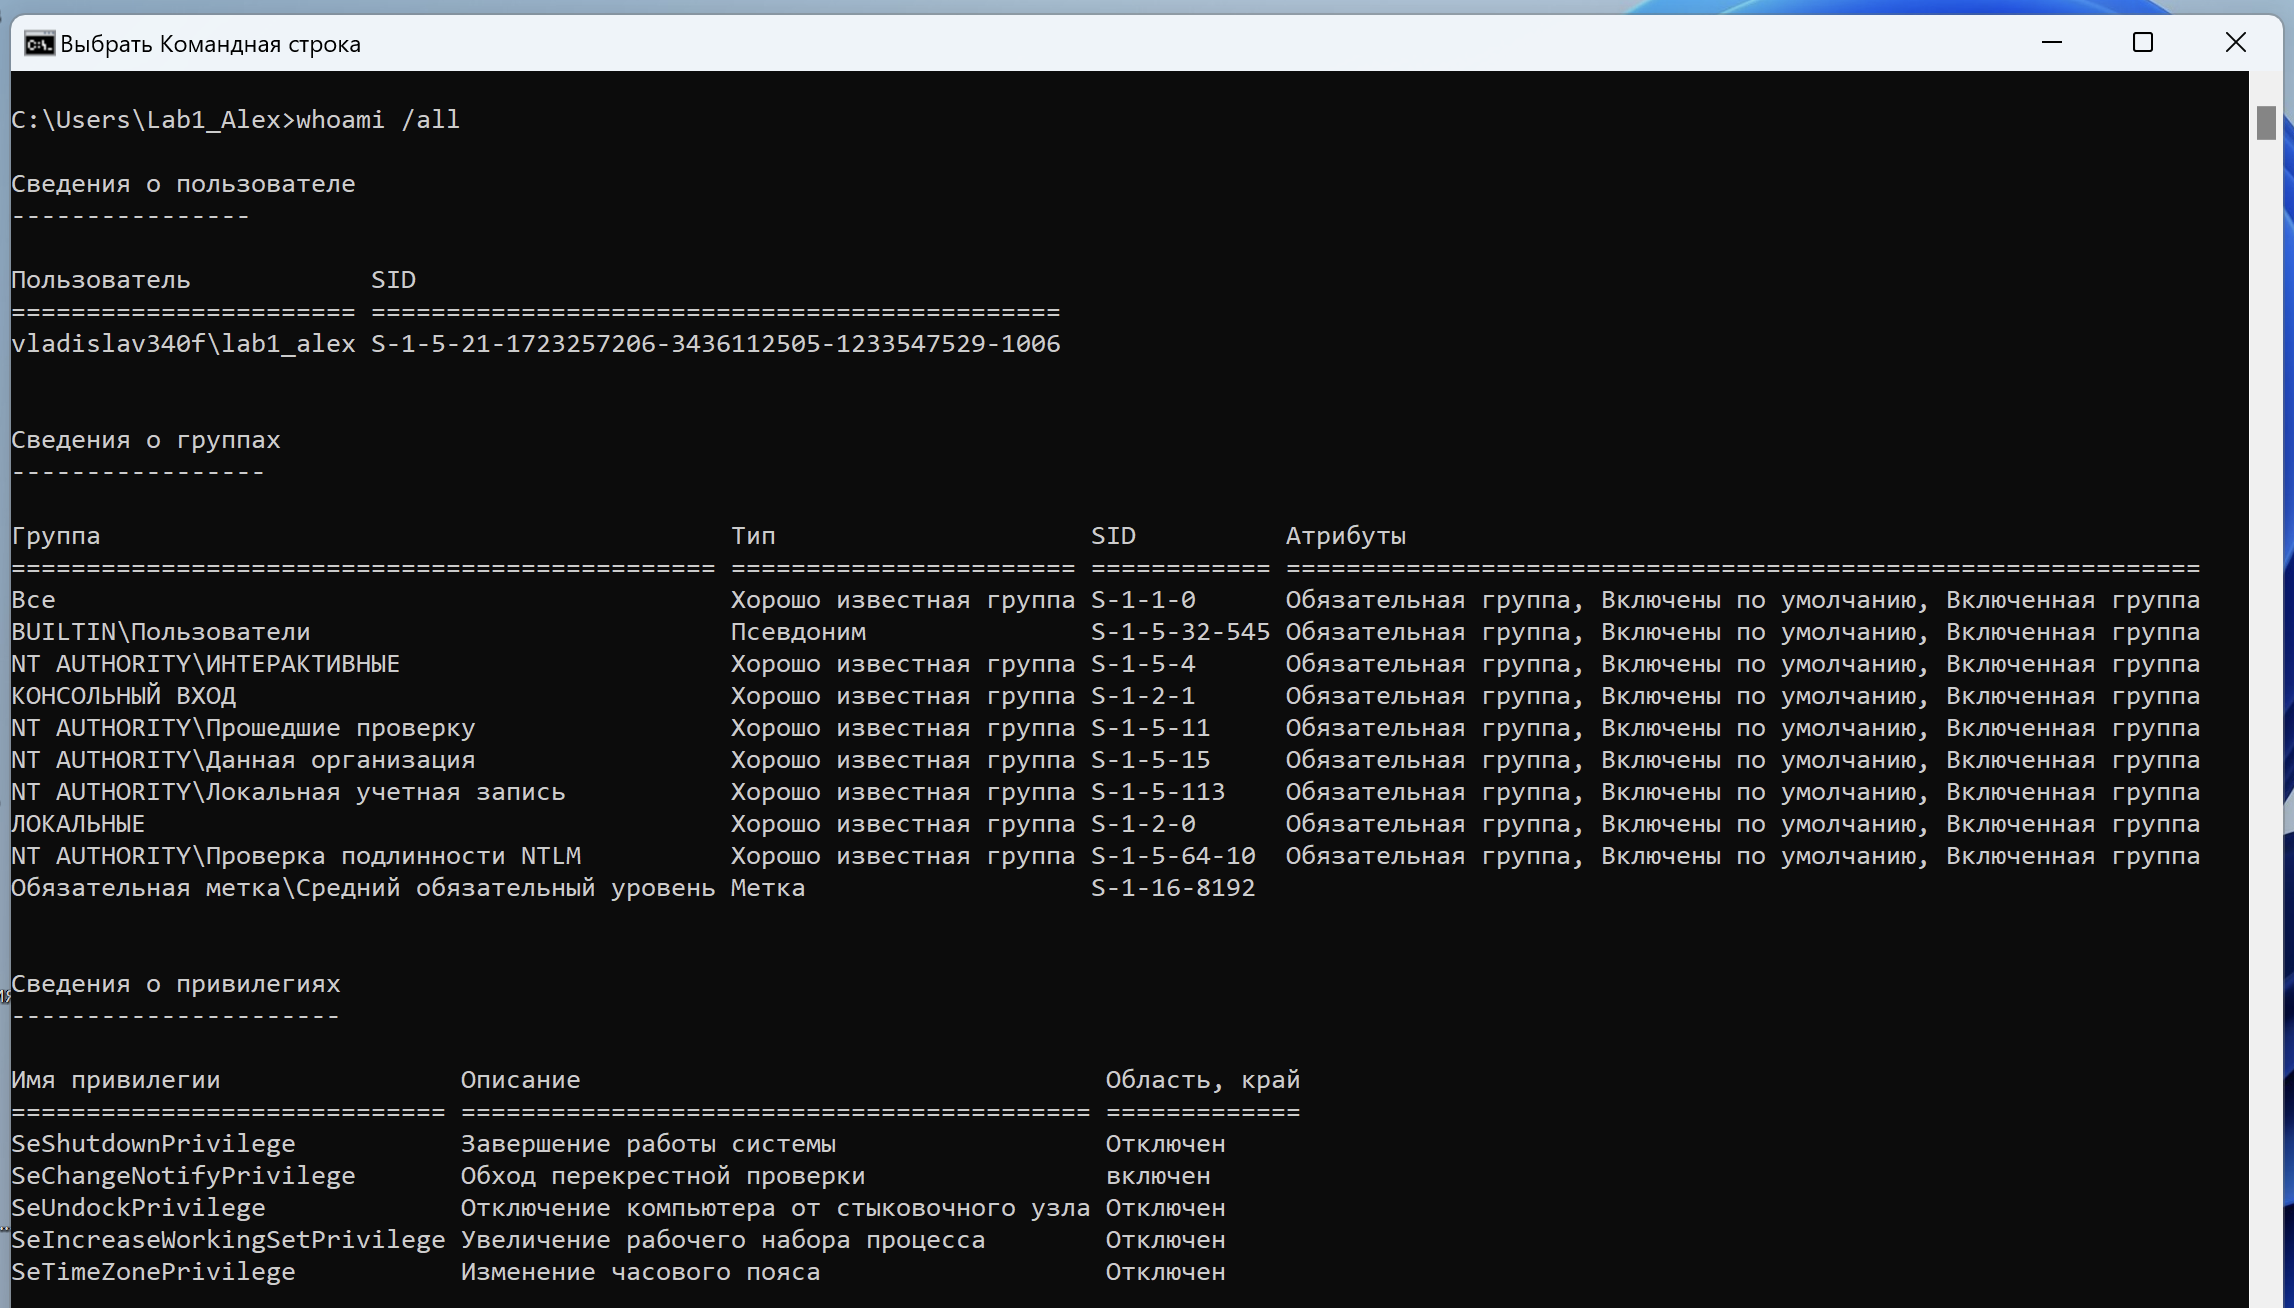This screenshot has width=2294, height=1308.
Task: Click the 'Сведения о группах' heading
Action: 146,440
